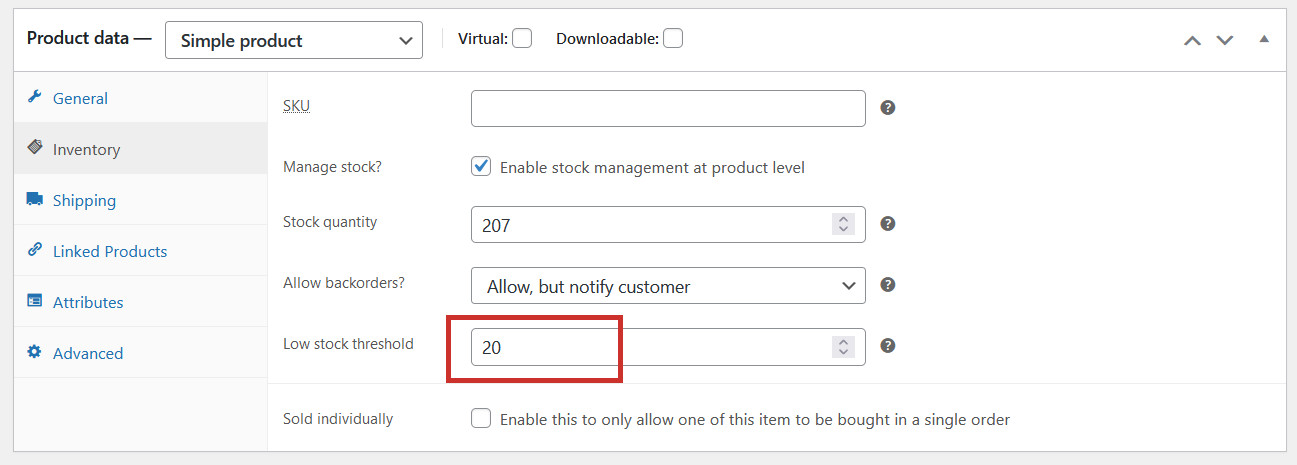Toggle the Virtual checkbox

pos(522,39)
